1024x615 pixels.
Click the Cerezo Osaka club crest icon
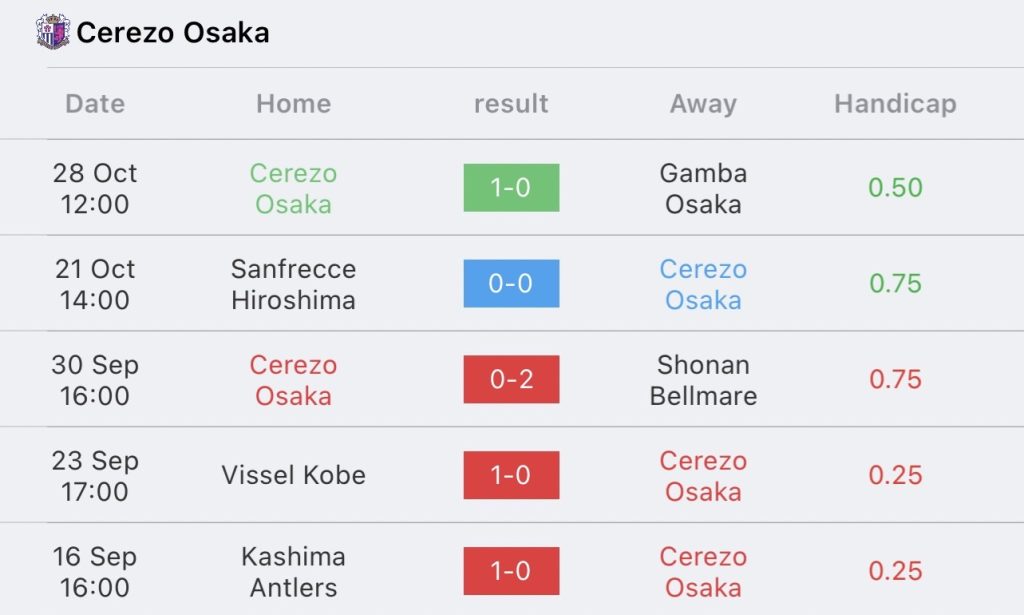coord(53,31)
